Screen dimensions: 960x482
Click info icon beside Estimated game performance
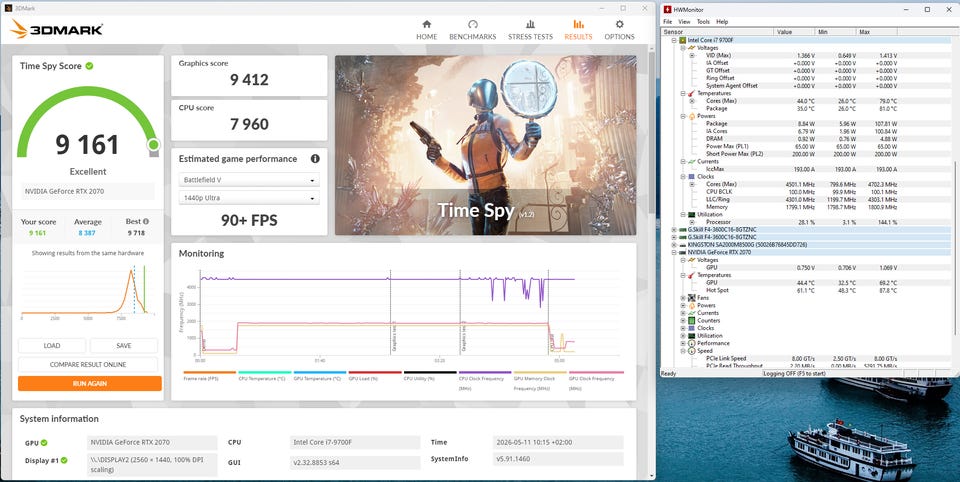coord(315,159)
